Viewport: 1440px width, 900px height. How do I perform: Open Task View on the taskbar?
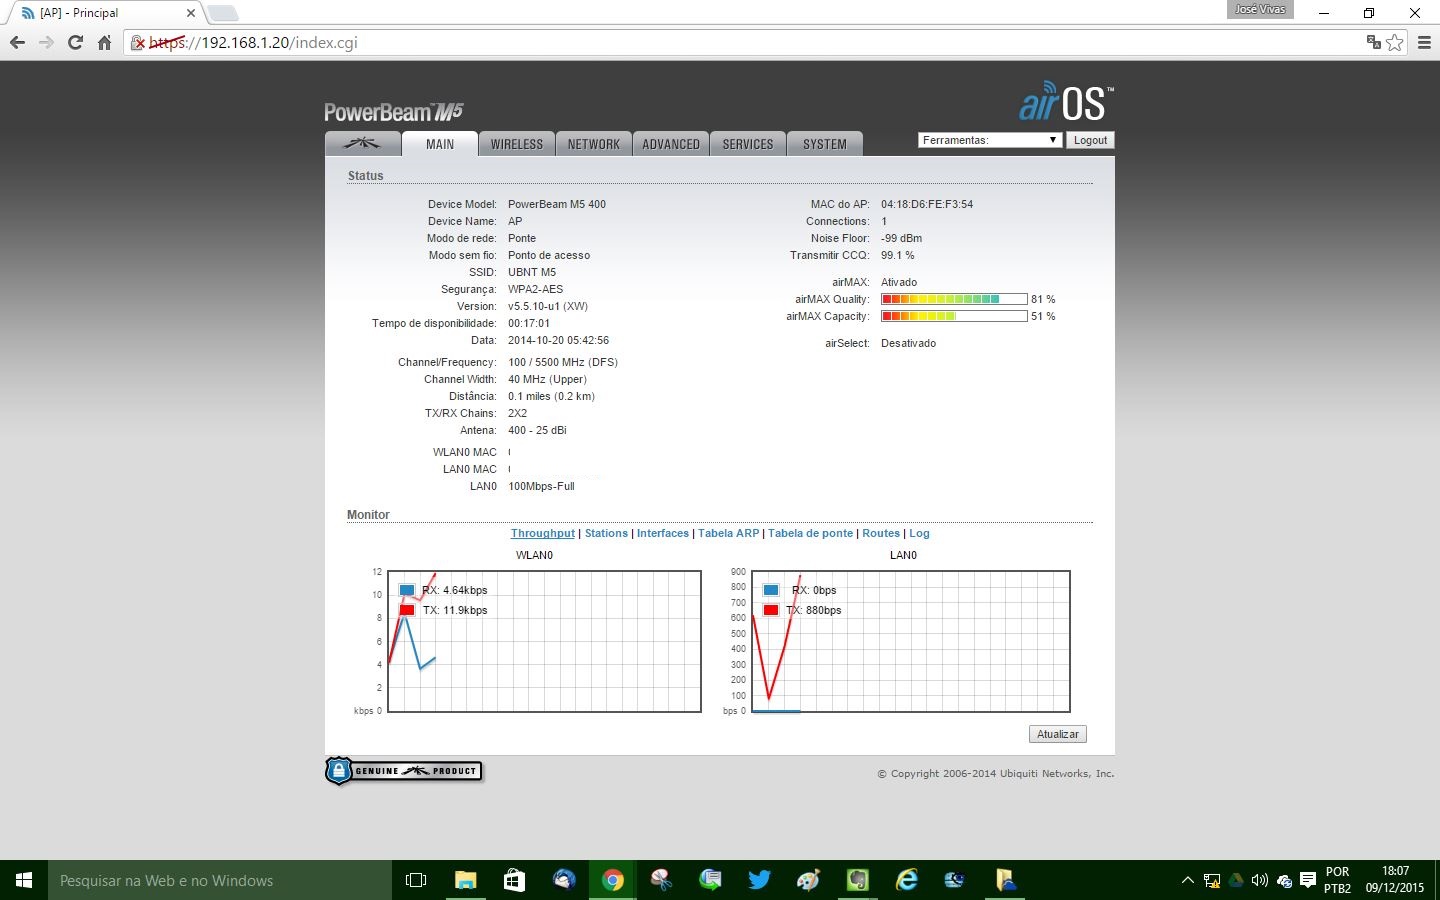416,880
